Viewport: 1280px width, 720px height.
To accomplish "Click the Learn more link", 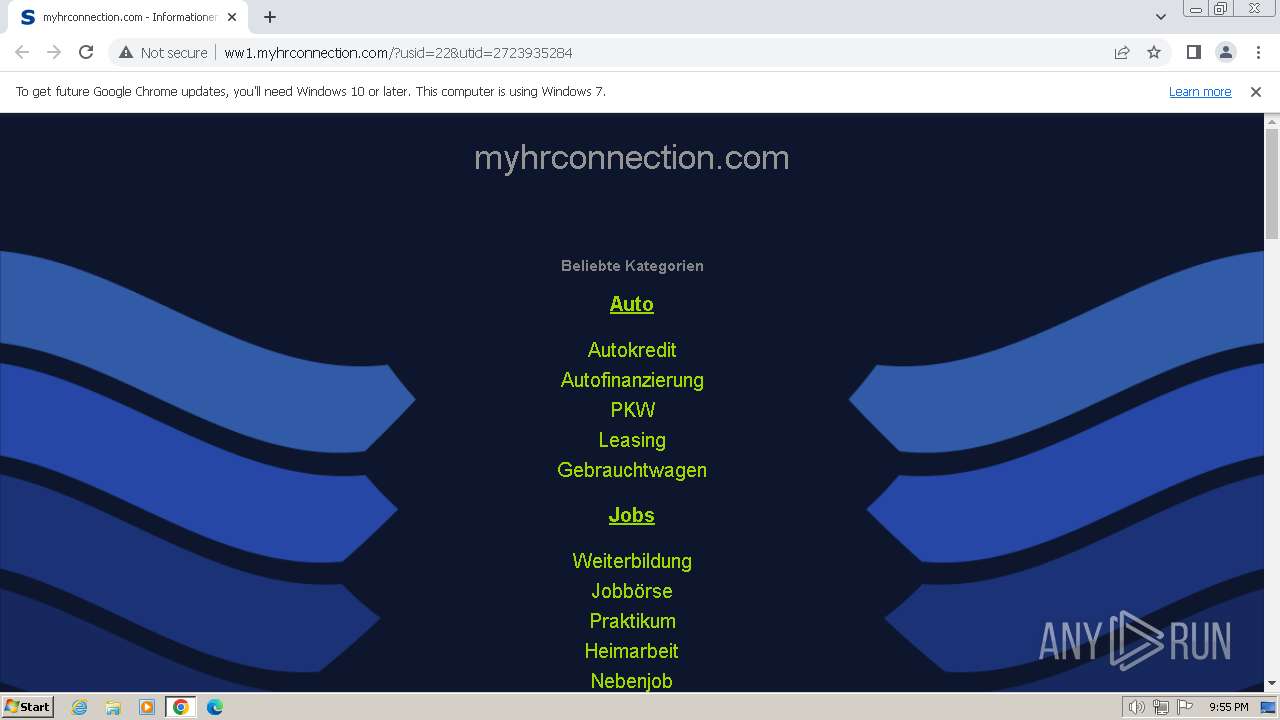I will (x=1200, y=91).
